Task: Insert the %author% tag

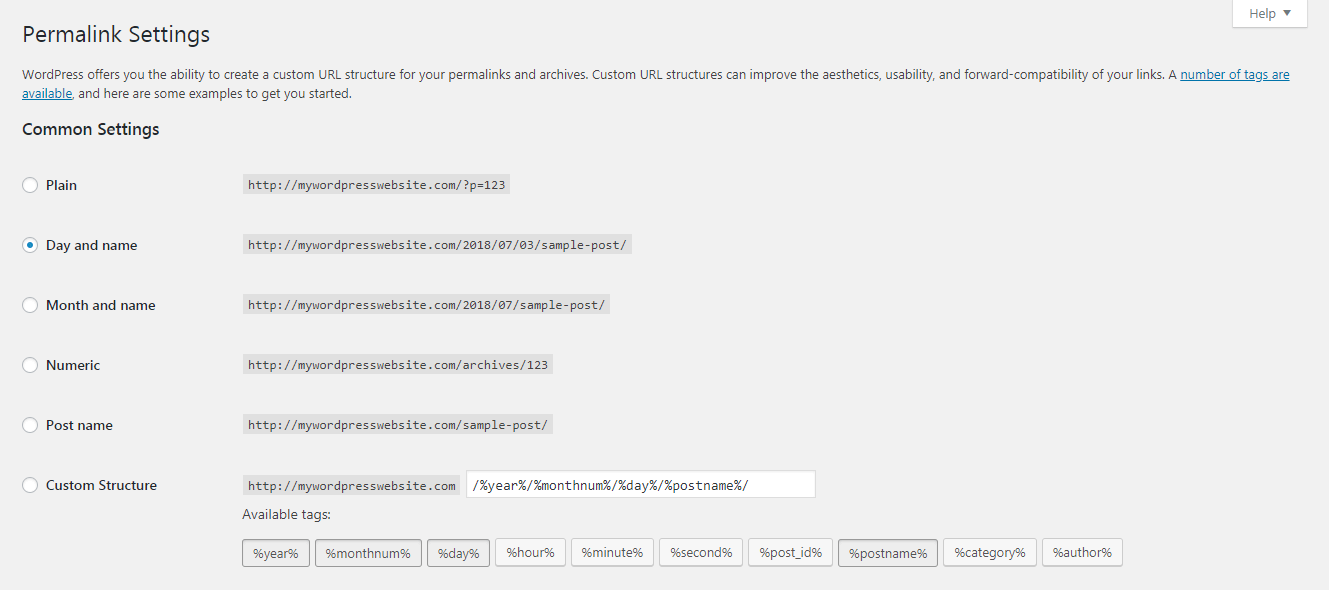Action: point(1082,552)
